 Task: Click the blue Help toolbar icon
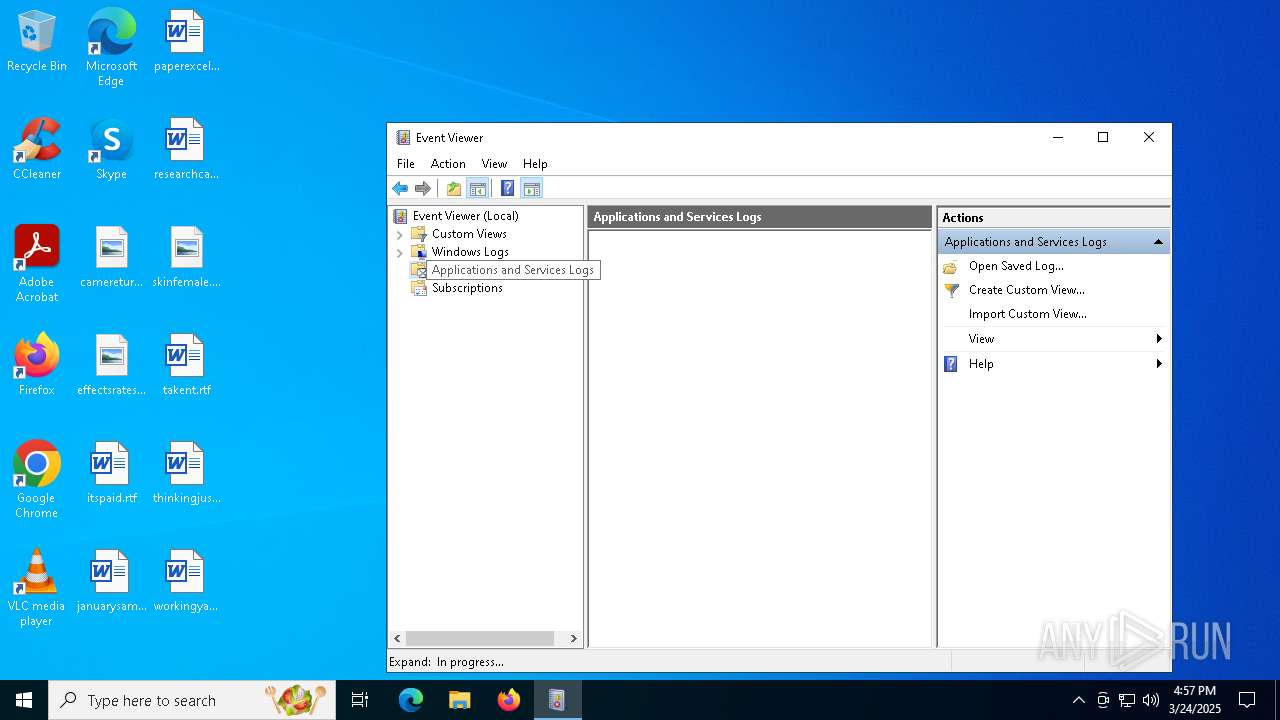click(508, 188)
